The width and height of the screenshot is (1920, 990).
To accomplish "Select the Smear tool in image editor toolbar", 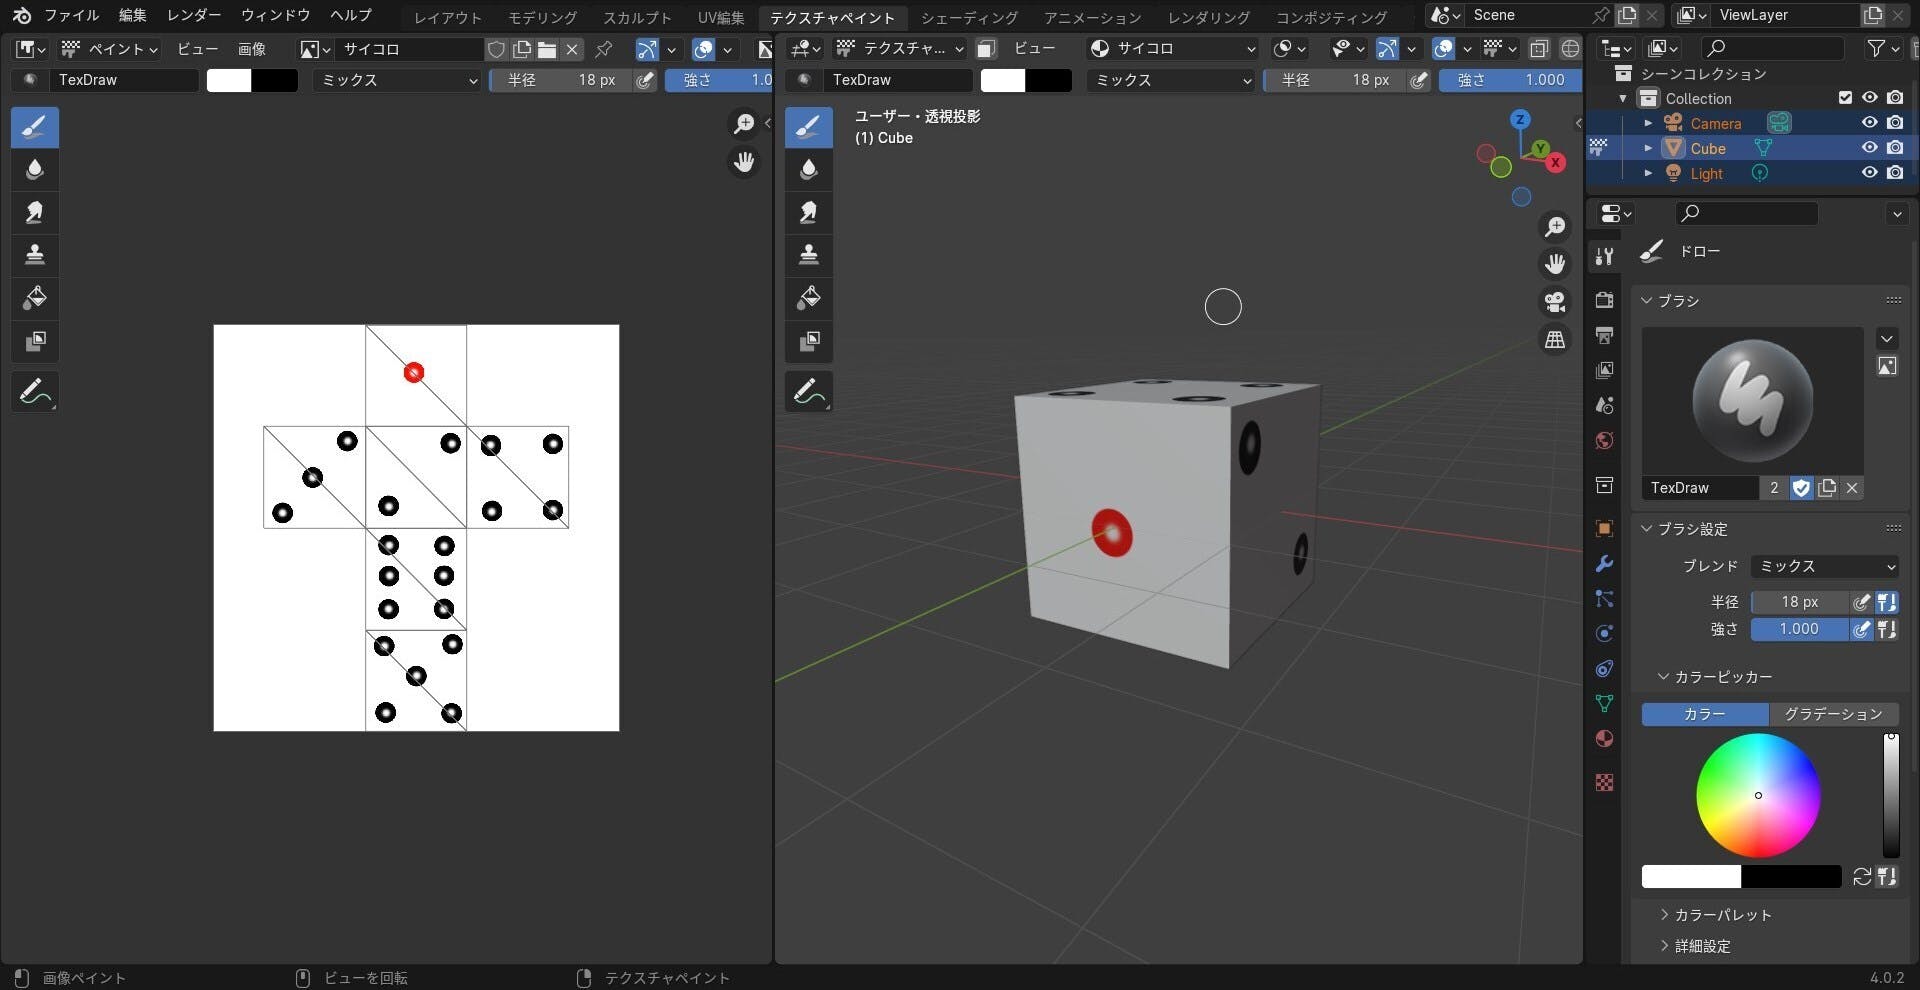I will (x=34, y=212).
